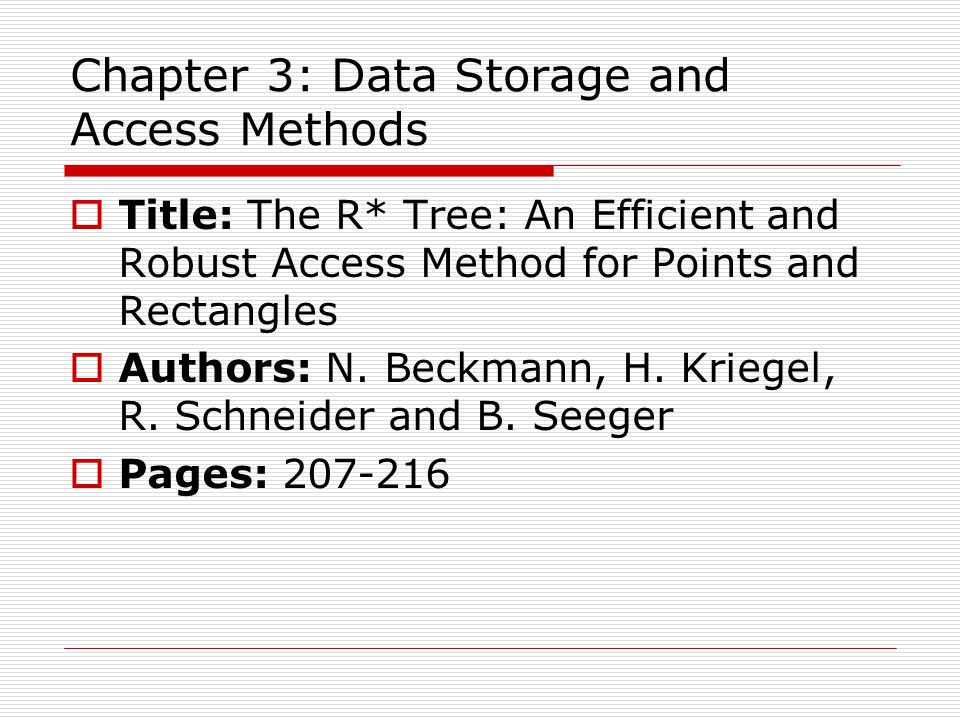Click the bold "Title:" label
This screenshot has width=960, height=720.
pos(176,215)
